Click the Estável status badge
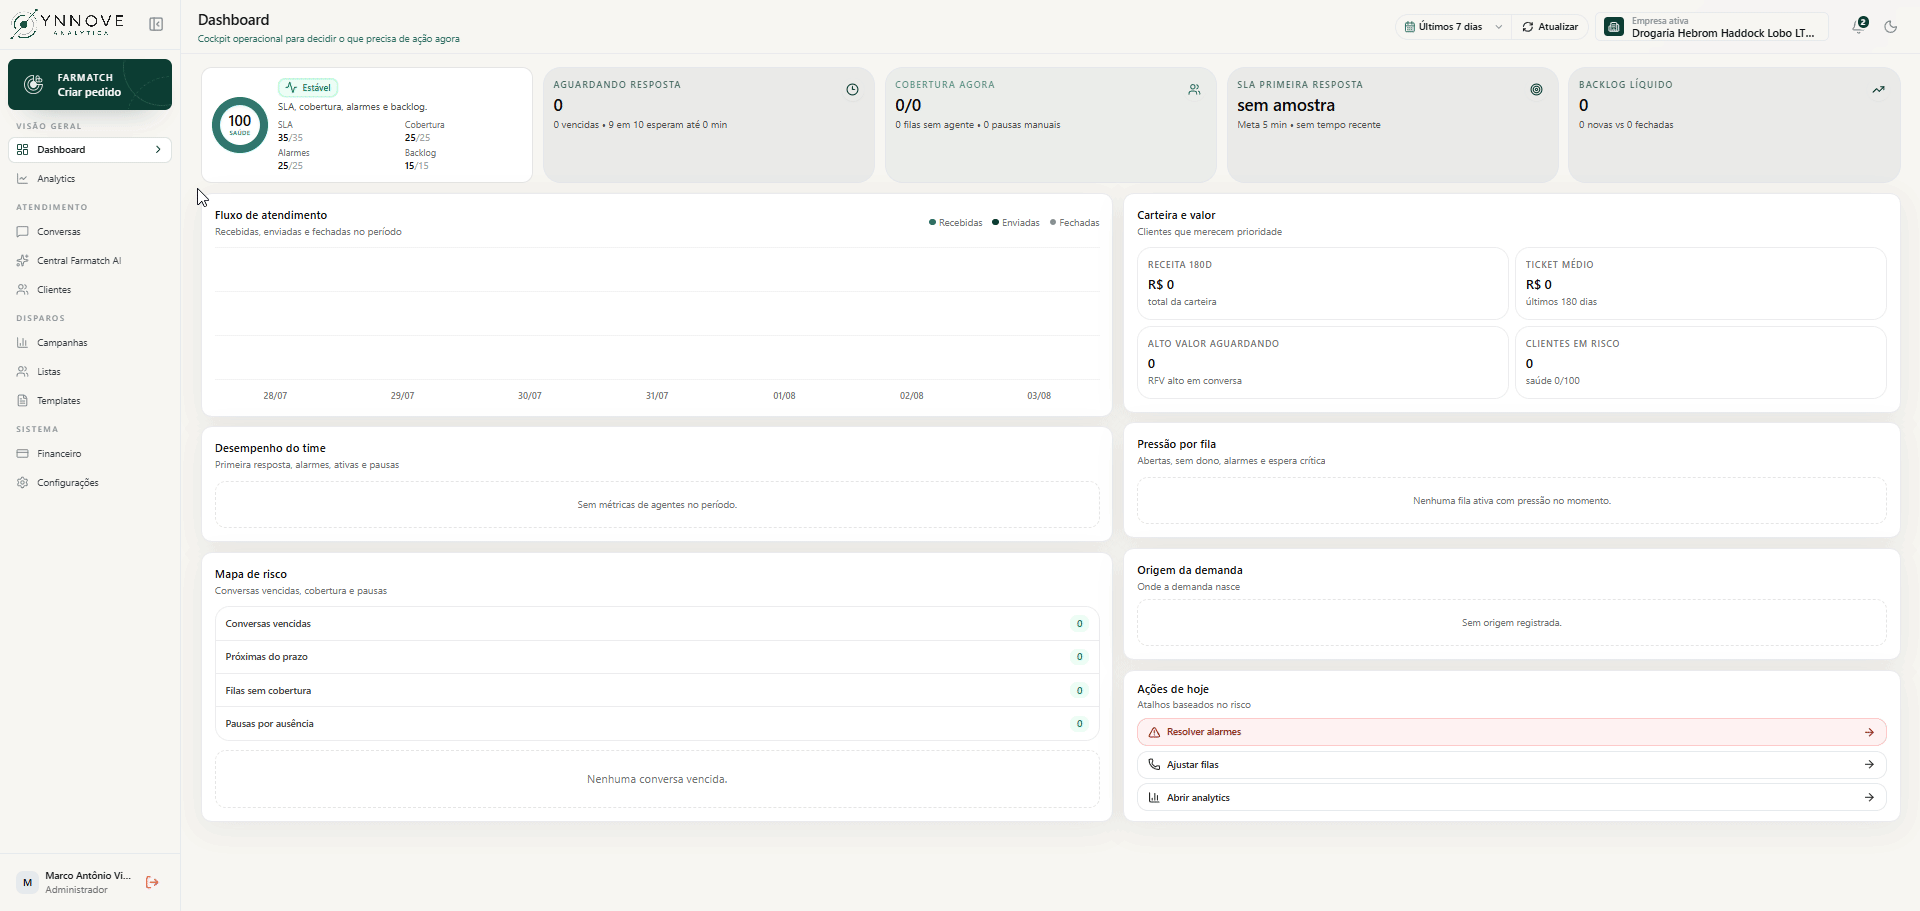This screenshot has width=1920, height=911. 308,88
